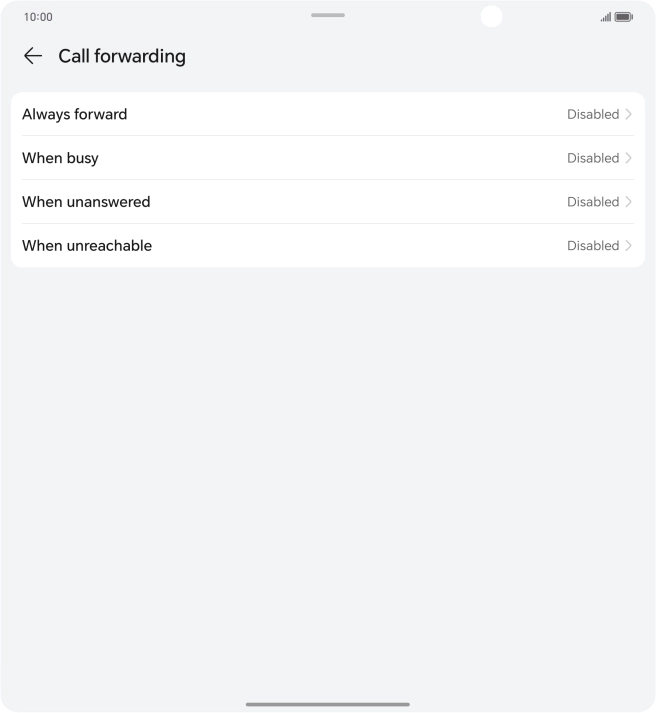Tap the top drag handle pill
The width and height of the screenshot is (656, 713).
click(328, 15)
